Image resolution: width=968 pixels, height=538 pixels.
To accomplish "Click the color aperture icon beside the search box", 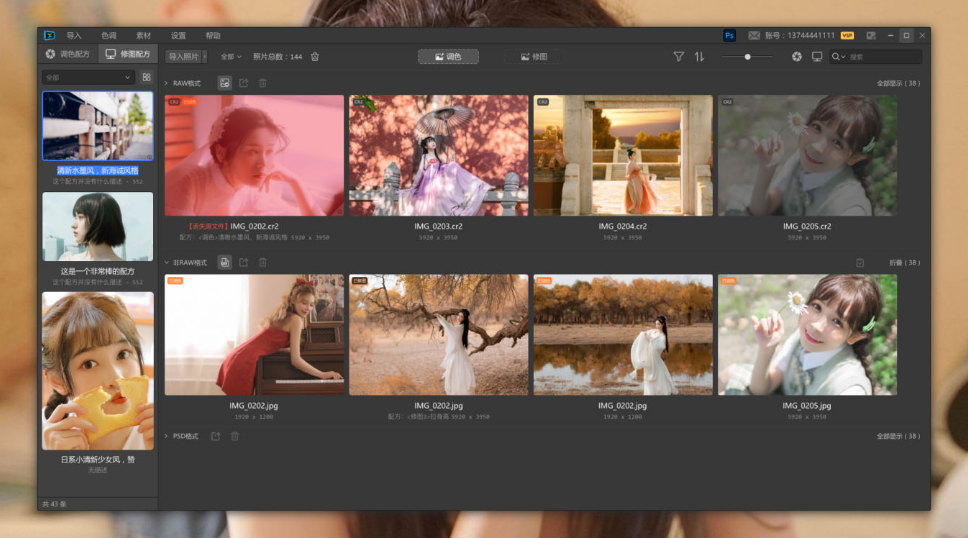I will (797, 57).
